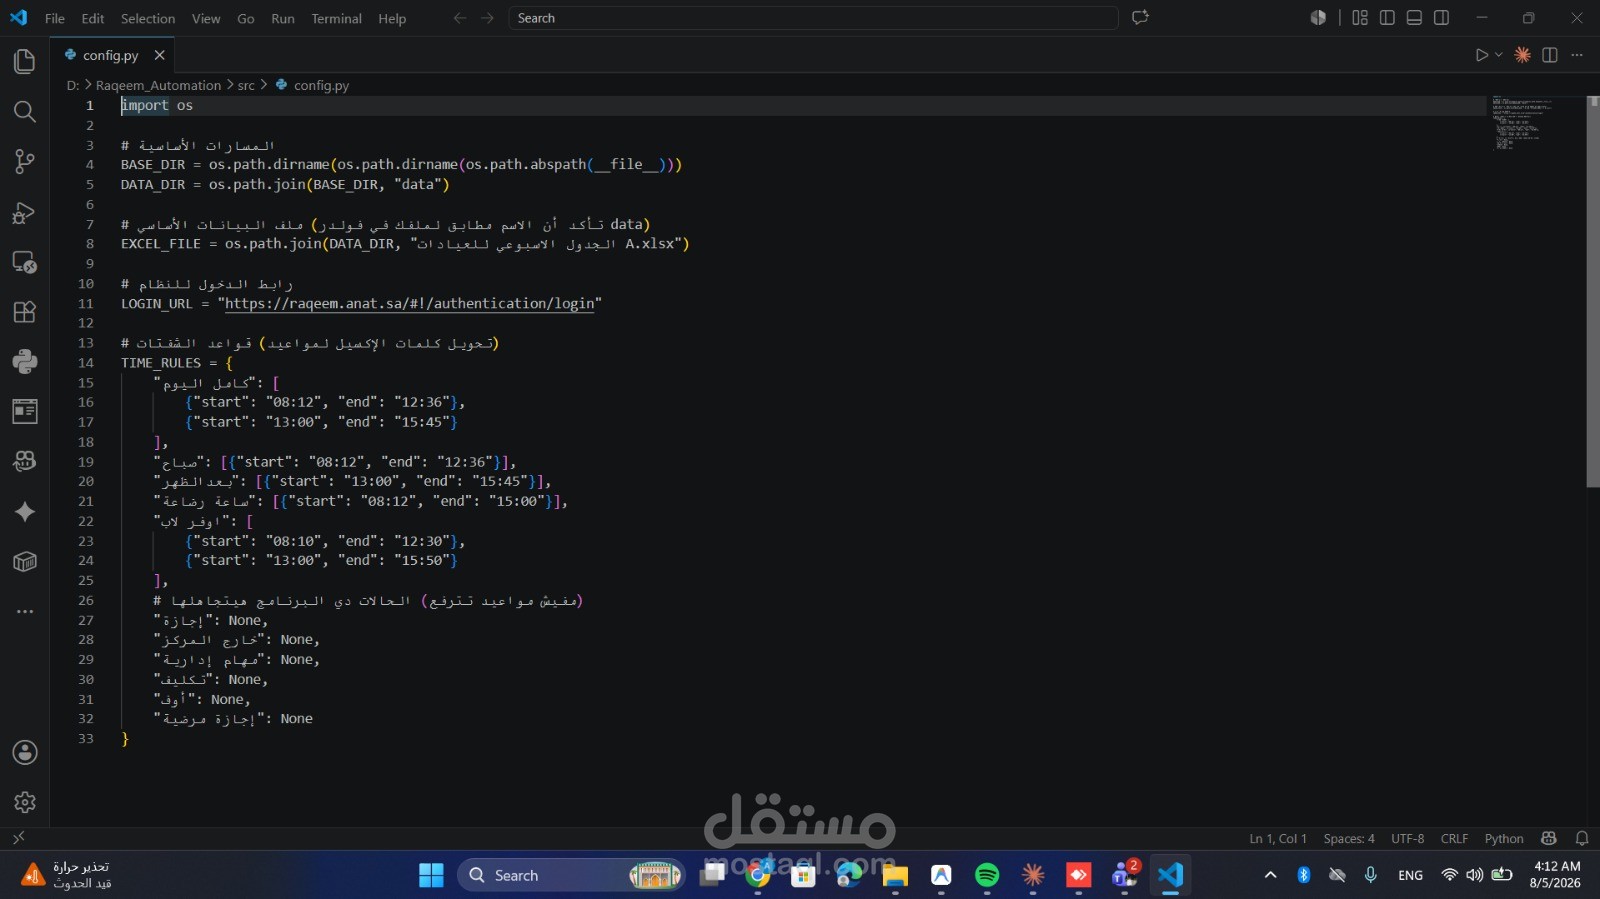1600x899 pixels.
Task: Open the Go menu
Action: pos(246,18)
